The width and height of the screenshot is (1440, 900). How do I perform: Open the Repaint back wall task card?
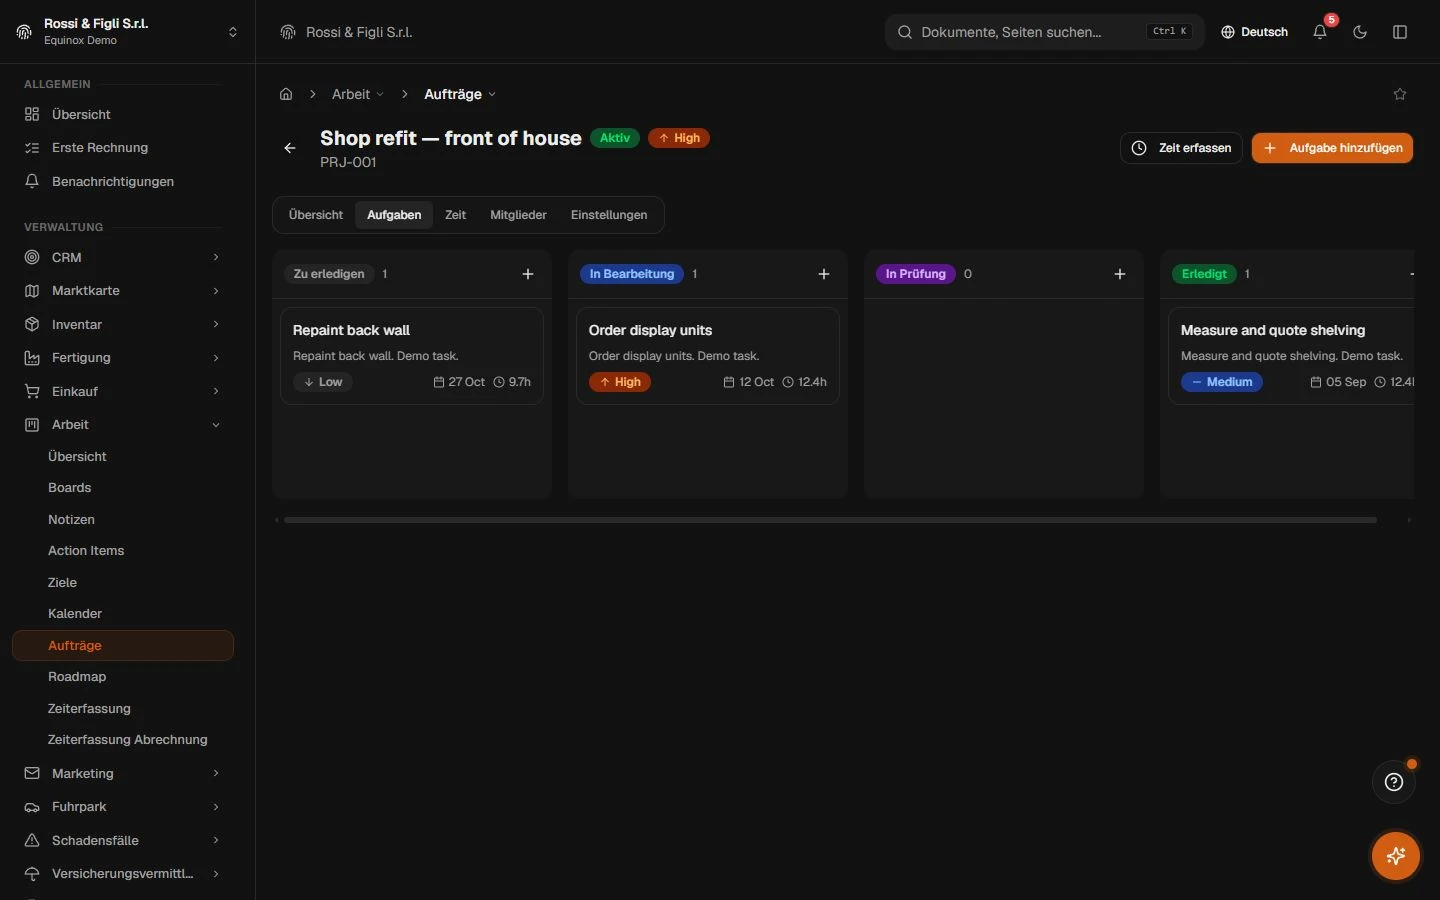(412, 356)
